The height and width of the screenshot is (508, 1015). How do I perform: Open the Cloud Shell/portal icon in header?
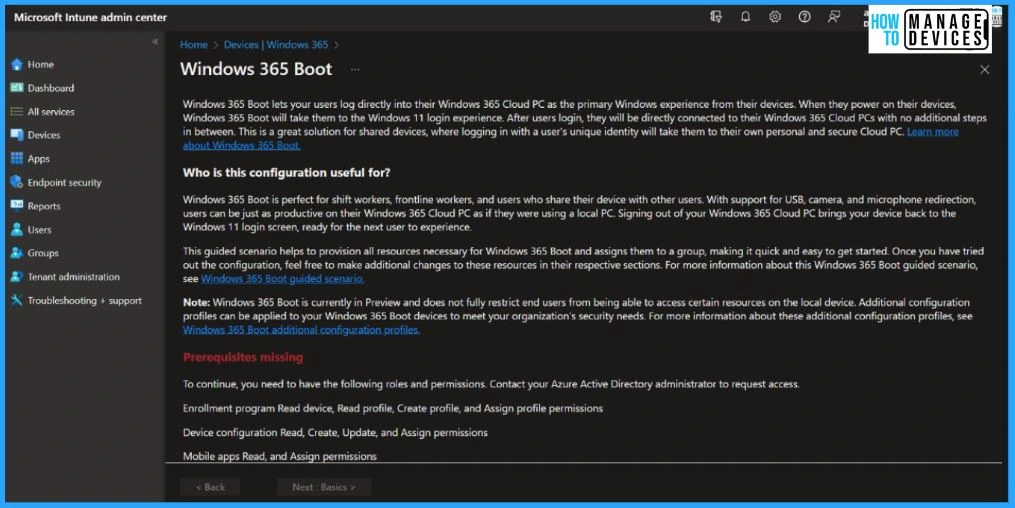716,17
